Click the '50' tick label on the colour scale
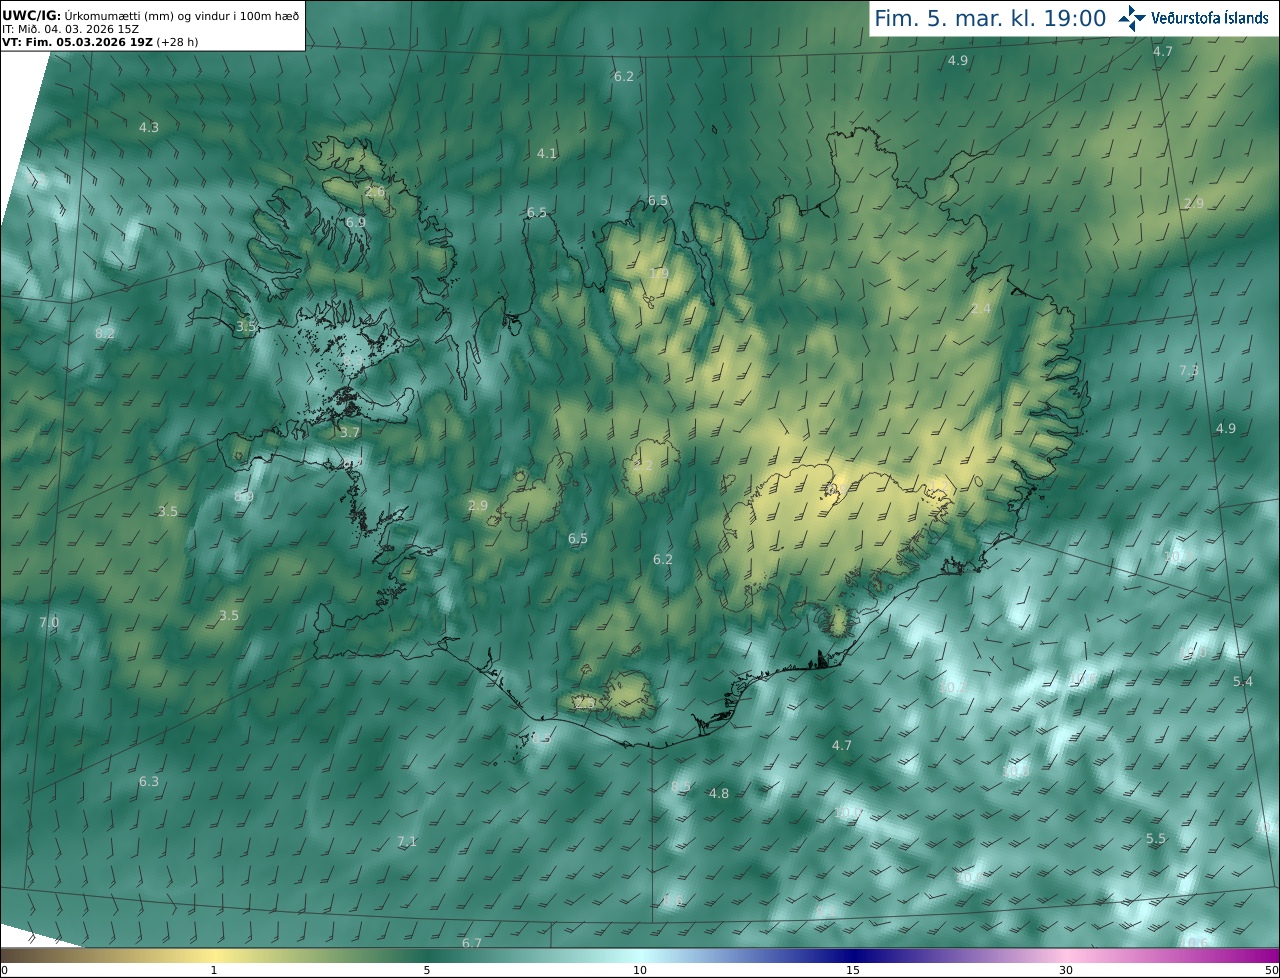The height and width of the screenshot is (978, 1280). (x=1271, y=970)
